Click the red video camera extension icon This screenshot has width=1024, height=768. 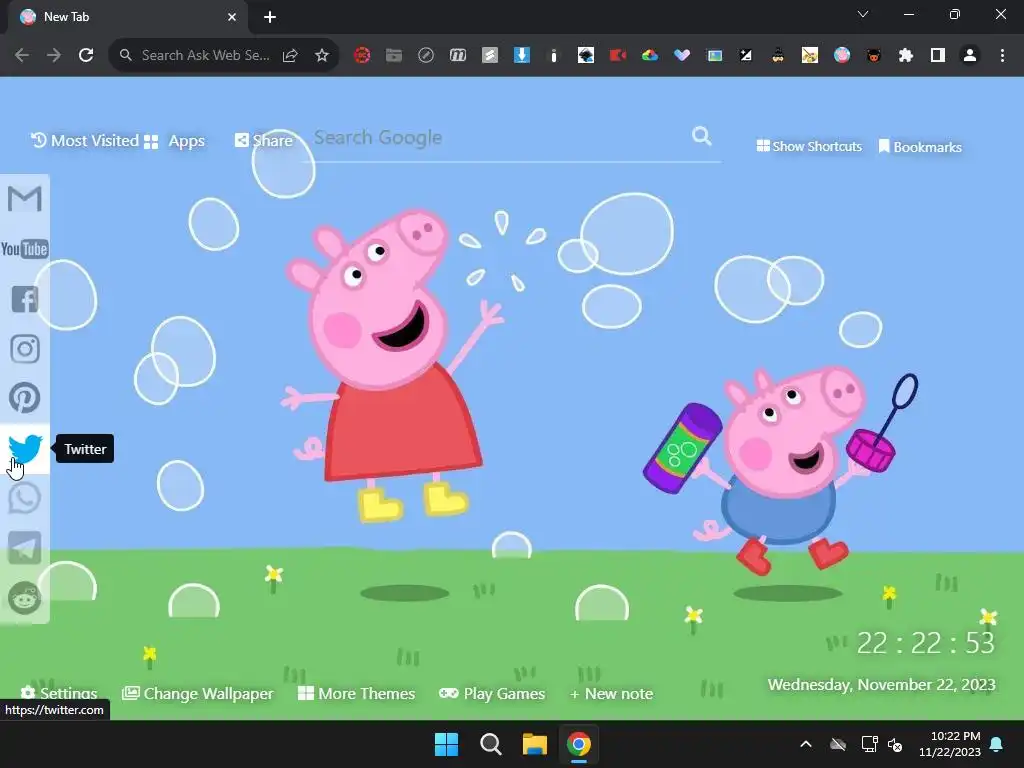[618, 56]
